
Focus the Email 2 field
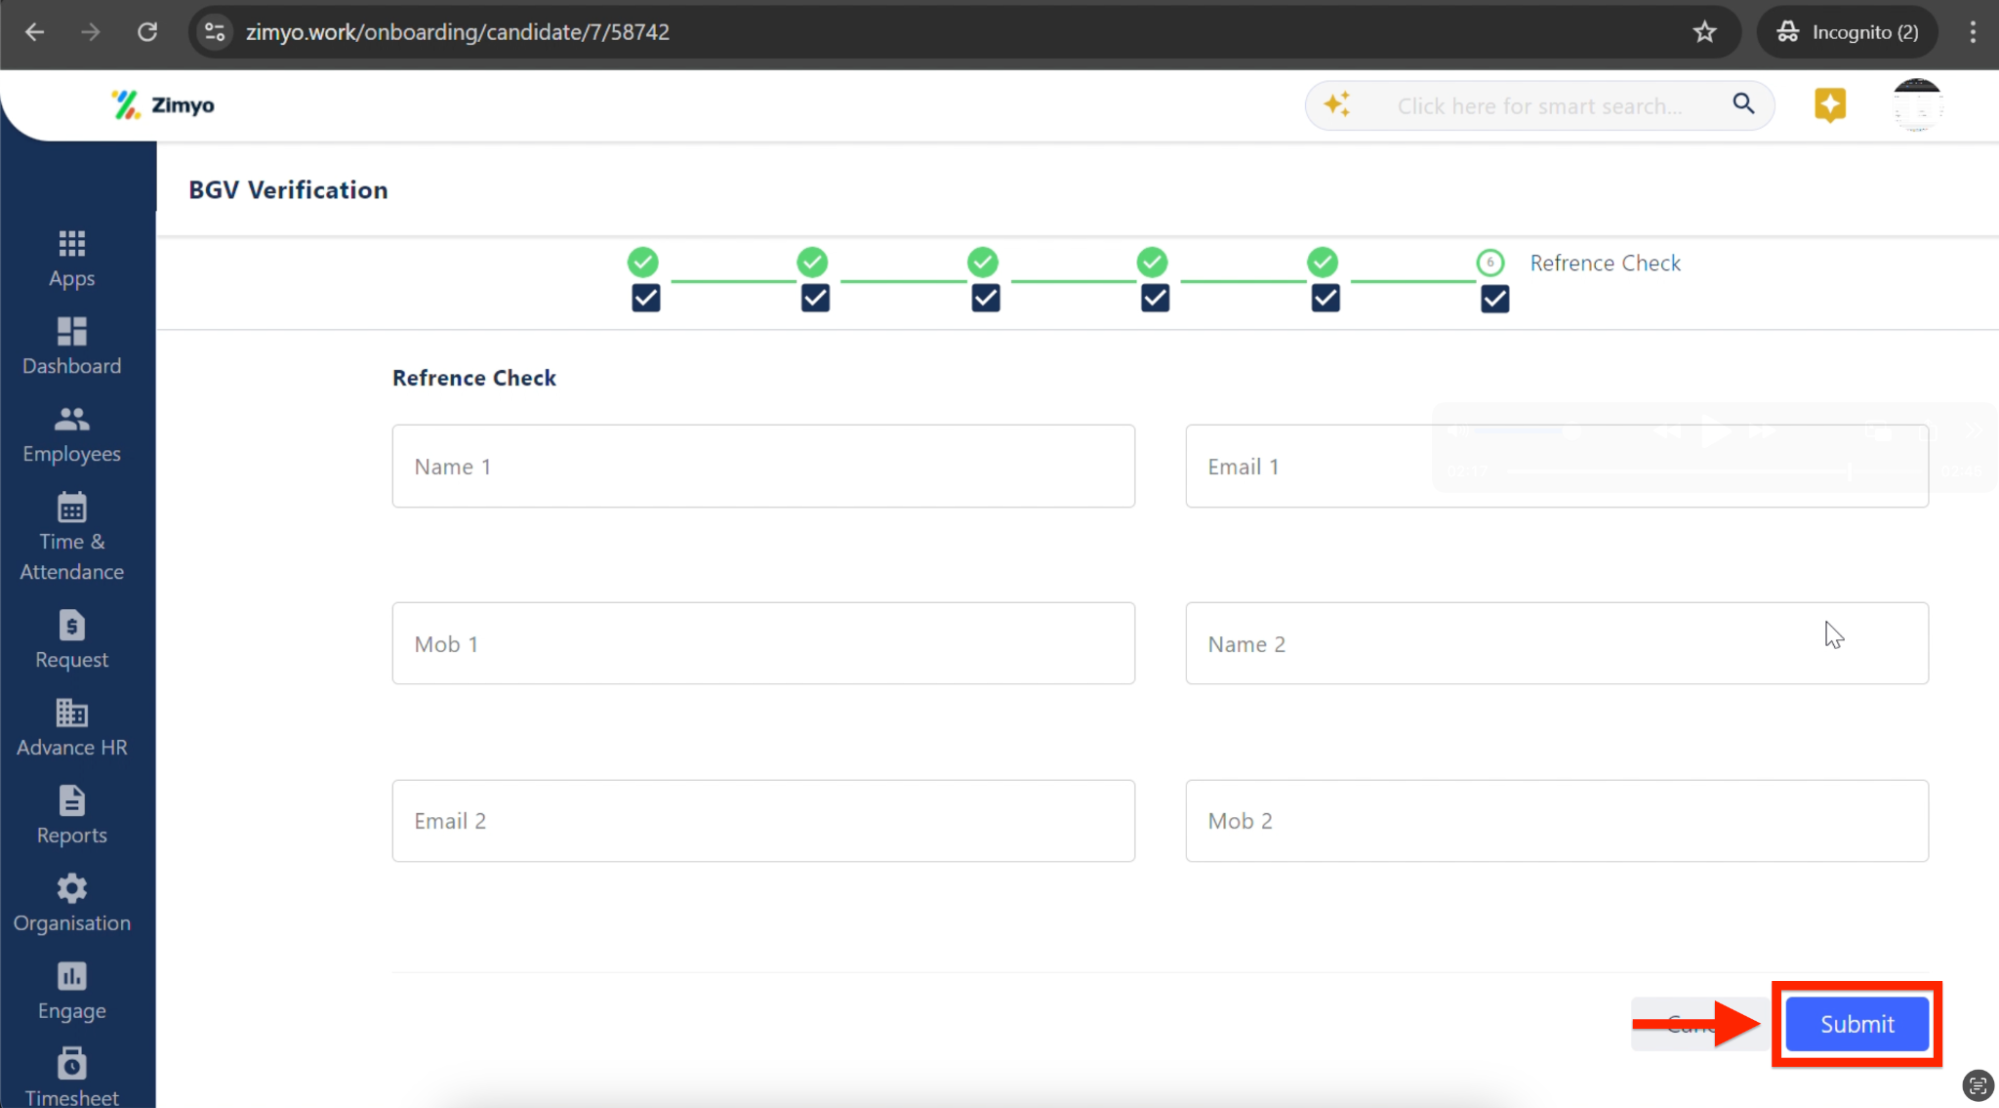click(x=763, y=821)
